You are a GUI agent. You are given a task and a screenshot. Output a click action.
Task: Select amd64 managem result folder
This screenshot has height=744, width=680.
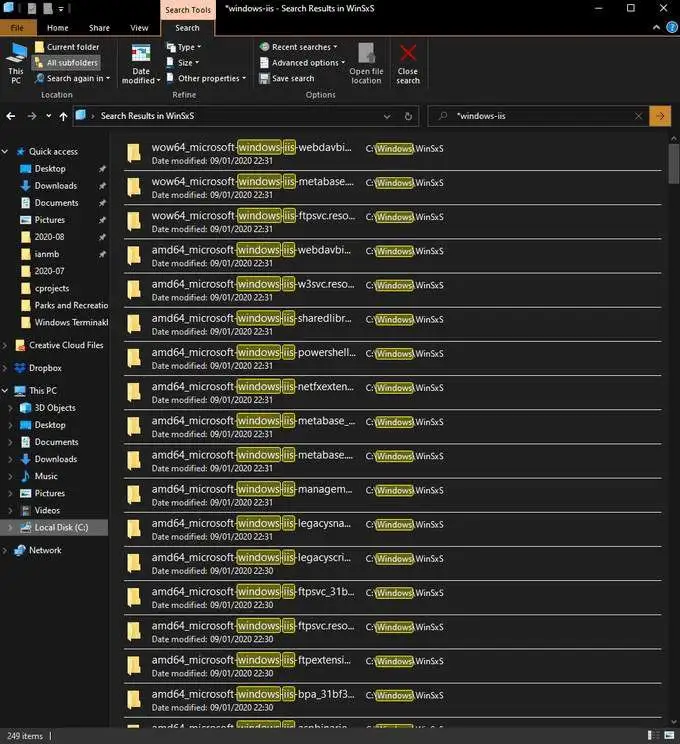[x=392, y=495]
